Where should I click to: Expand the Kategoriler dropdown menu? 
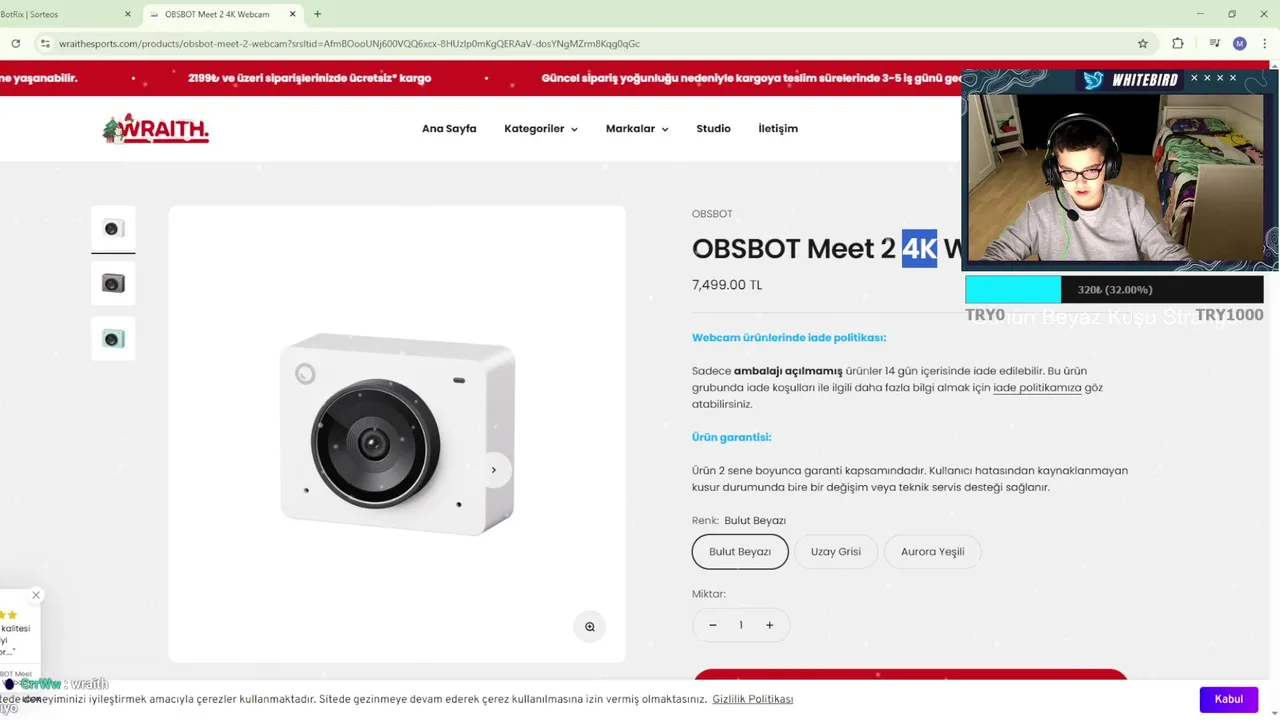(x=541, y=129)
